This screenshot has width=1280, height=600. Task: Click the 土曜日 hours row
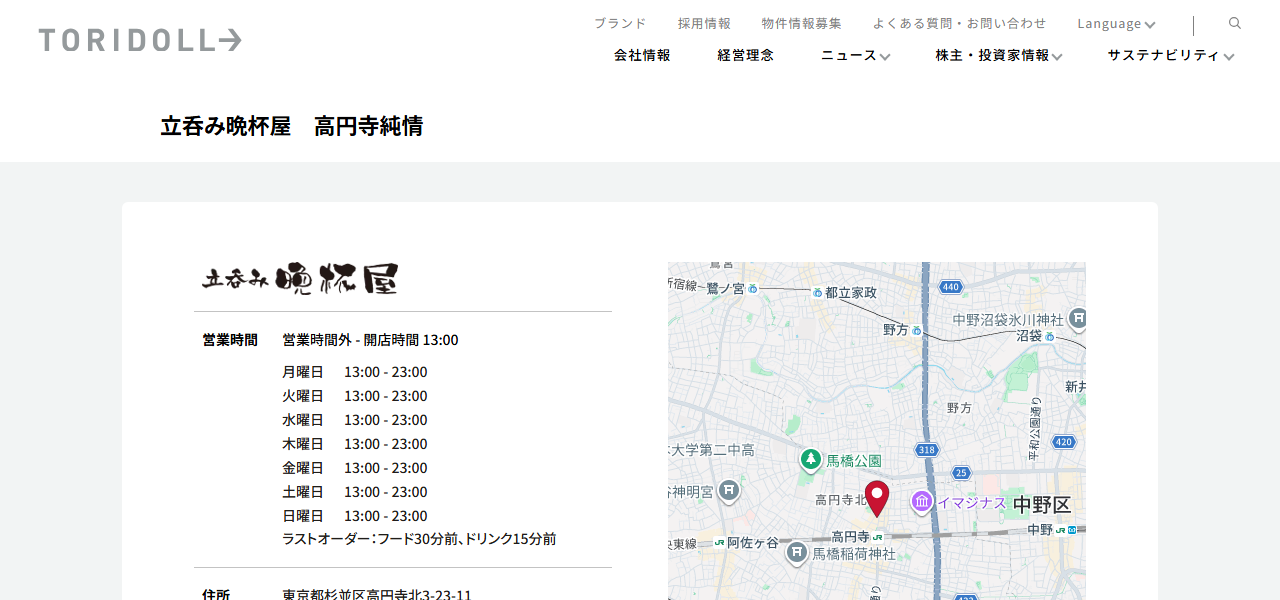(355, 492)
